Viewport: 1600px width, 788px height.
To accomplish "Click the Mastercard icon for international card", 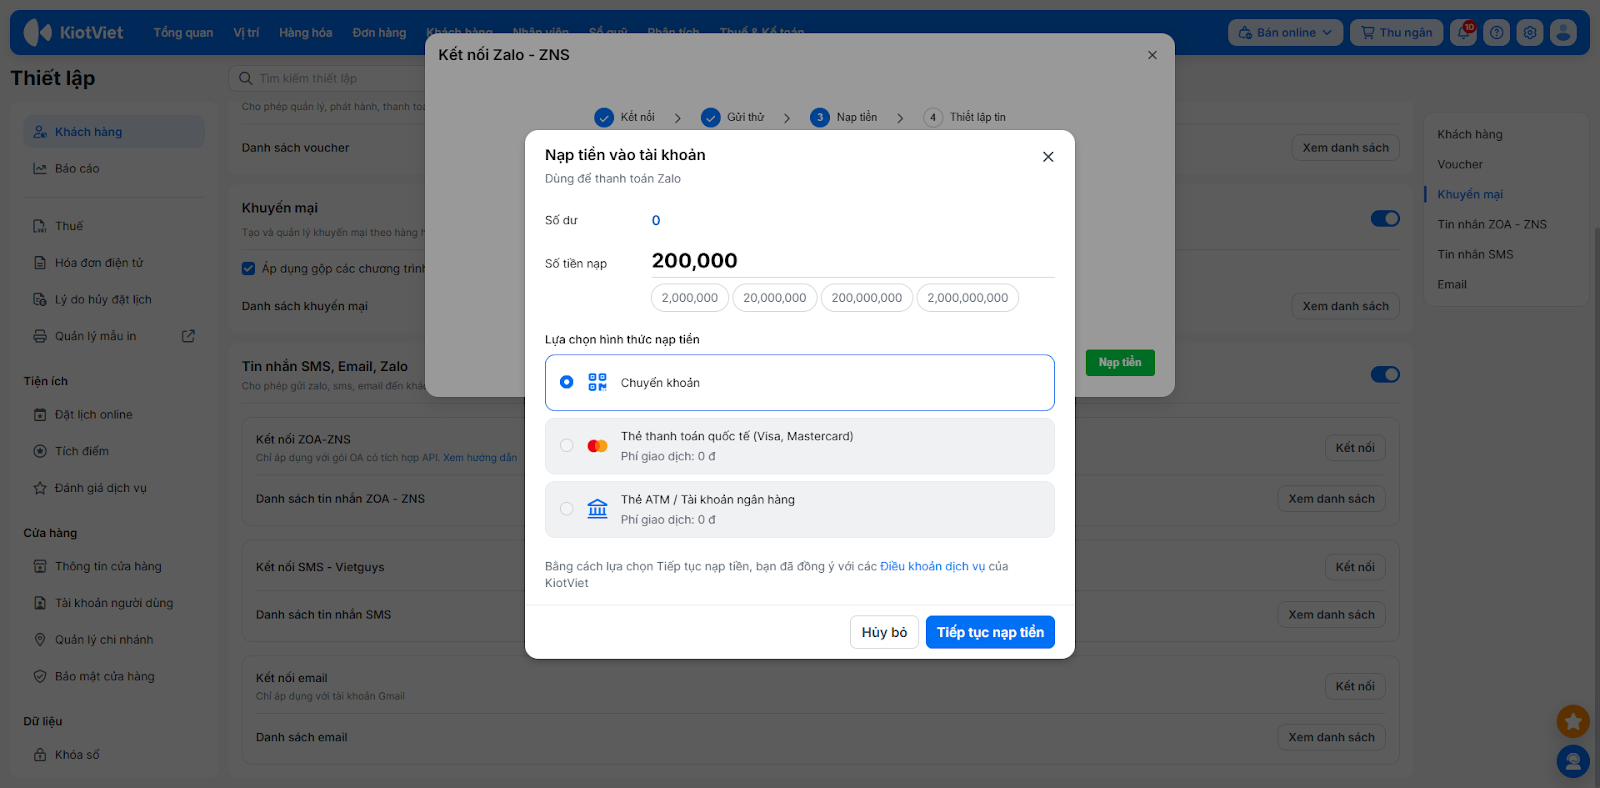I will (x=597, y=446).
